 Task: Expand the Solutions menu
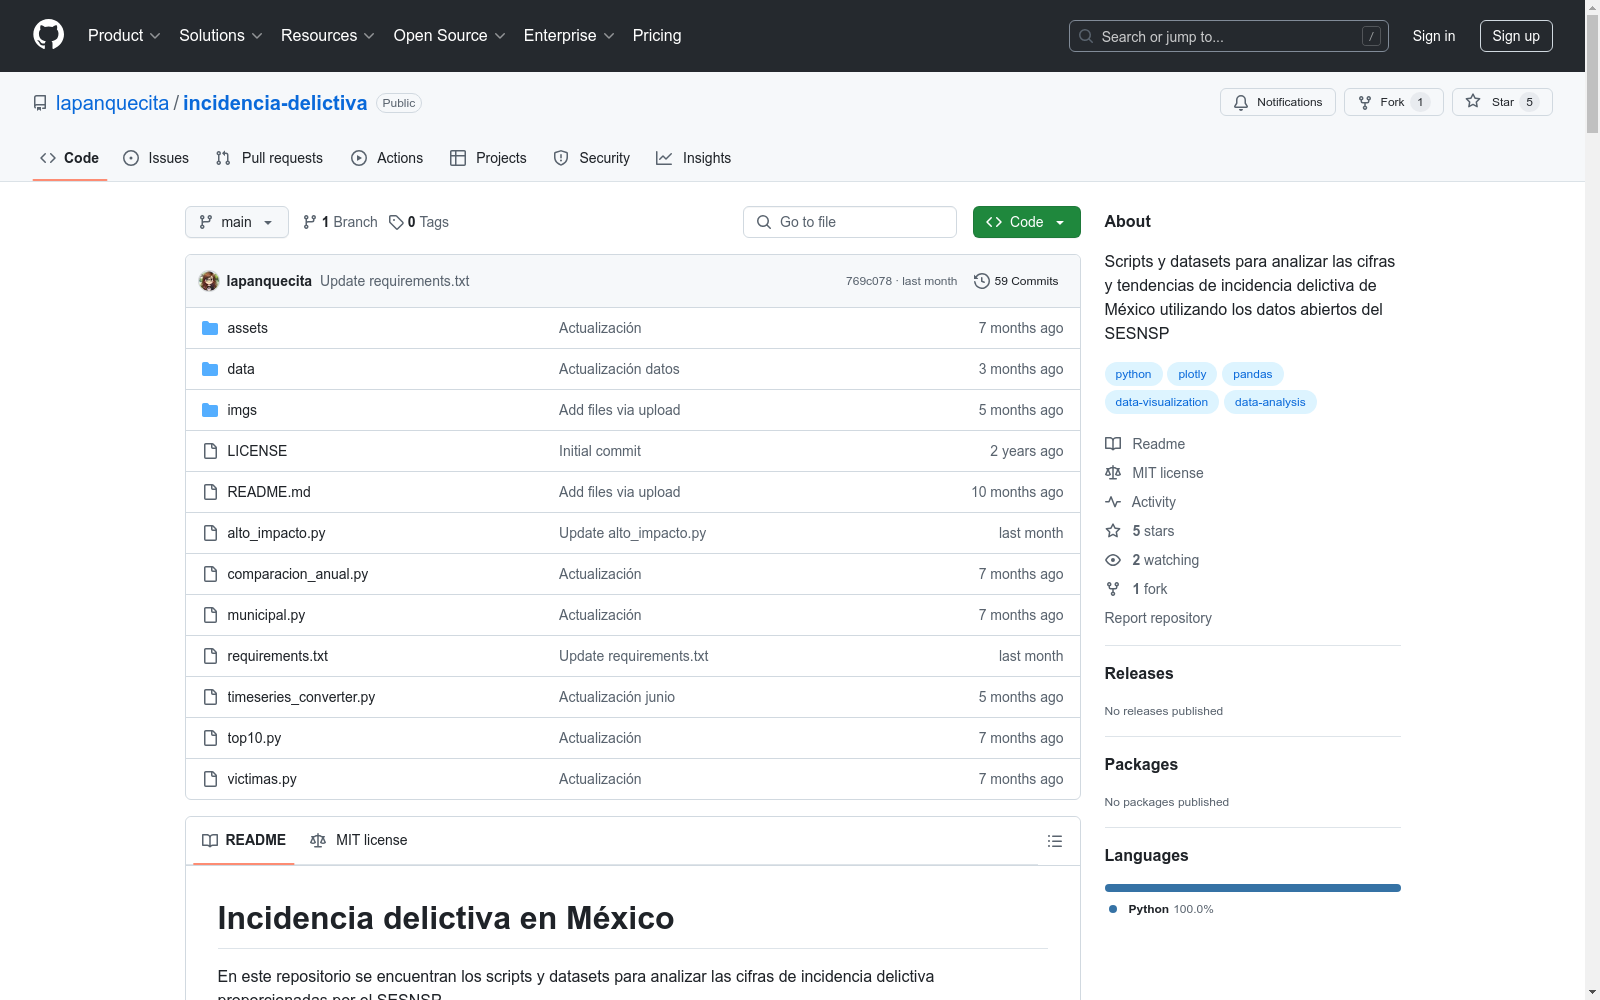coord(221,36)
